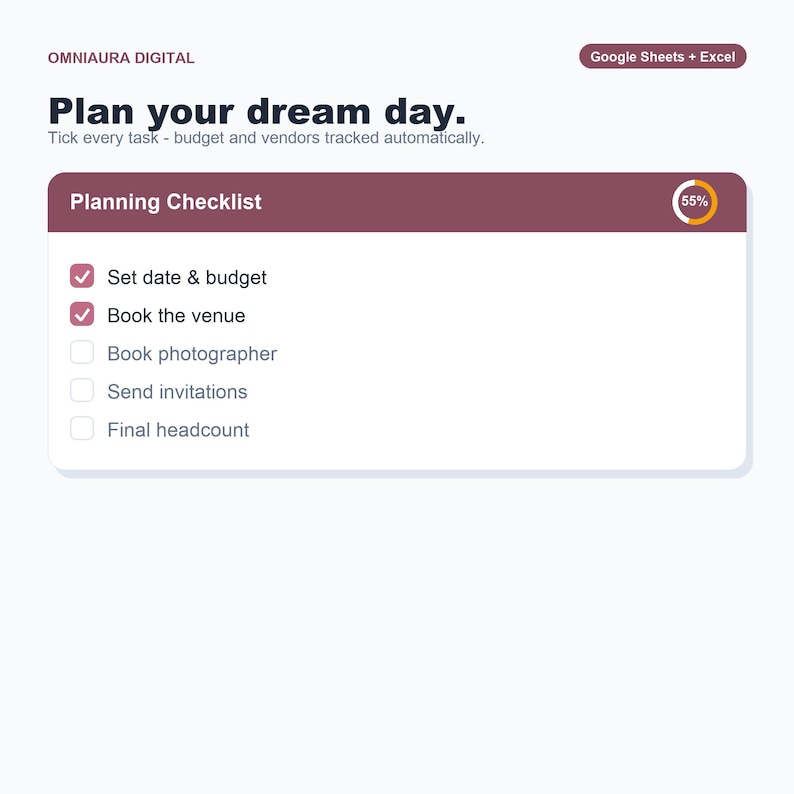
Task: Click the Tick every task subtitle text
Action: (266, 138)
